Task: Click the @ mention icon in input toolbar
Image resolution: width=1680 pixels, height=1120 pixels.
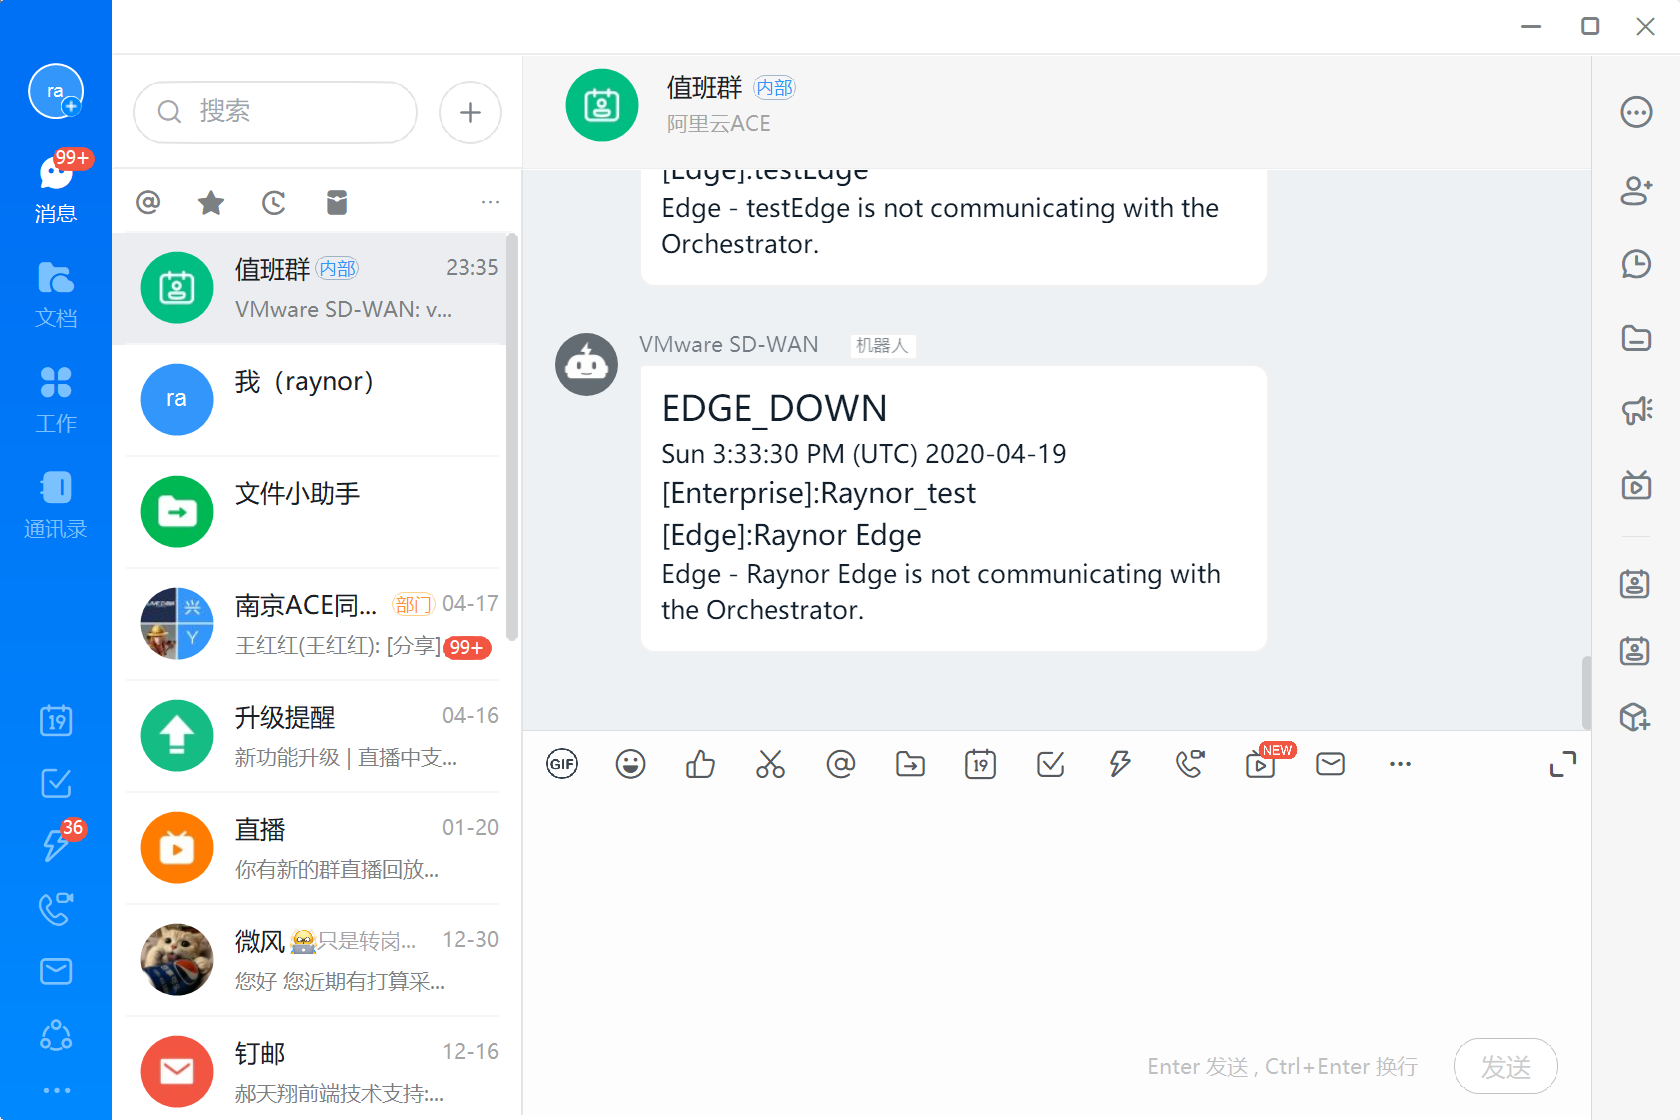Action: point(841,764)
